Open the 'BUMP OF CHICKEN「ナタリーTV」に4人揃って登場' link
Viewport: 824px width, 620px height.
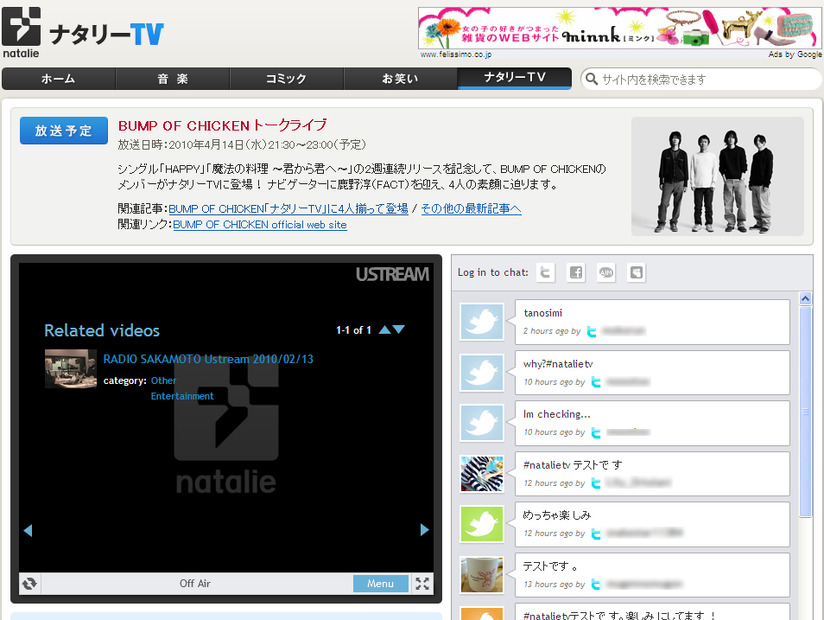pos(288,209)
